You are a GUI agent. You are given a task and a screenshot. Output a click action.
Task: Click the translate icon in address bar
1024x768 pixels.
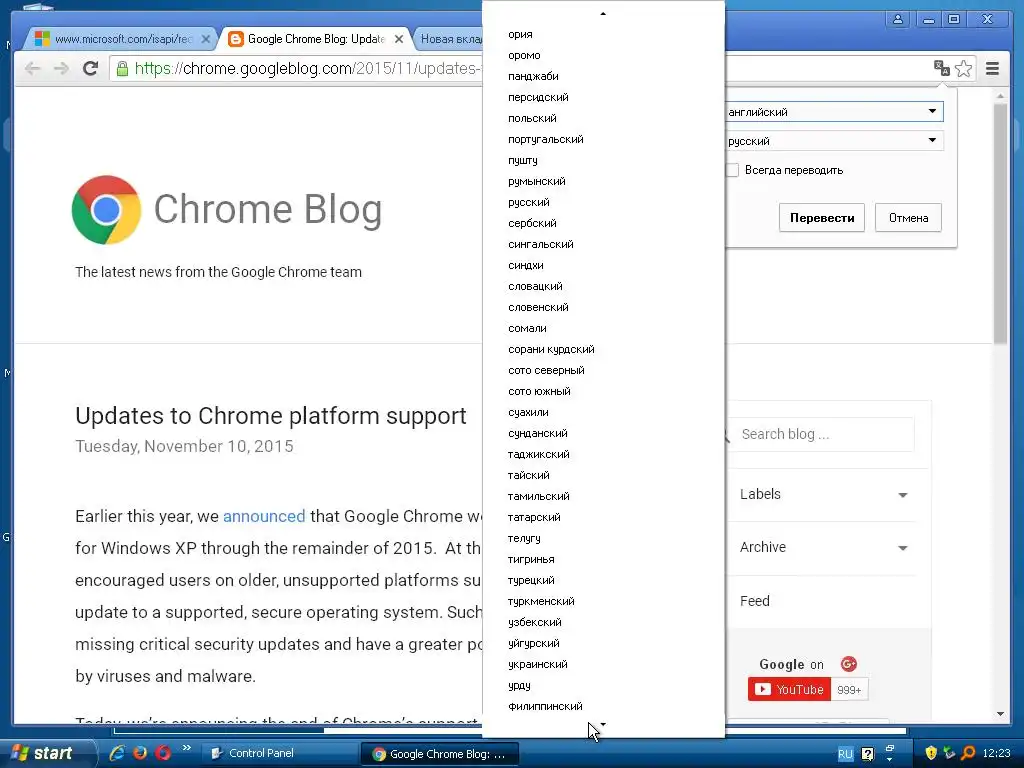[x=942, y=68]
